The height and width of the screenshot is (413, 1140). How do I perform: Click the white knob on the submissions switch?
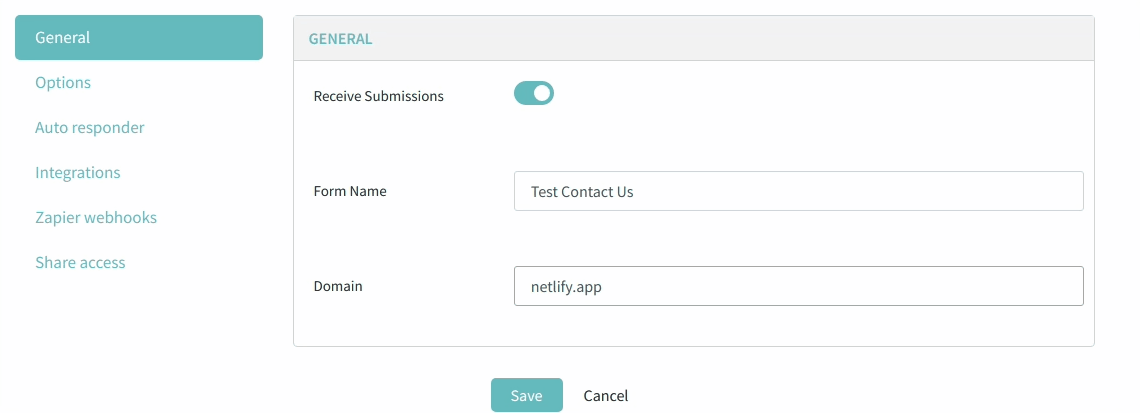click(x=542, y=94)
